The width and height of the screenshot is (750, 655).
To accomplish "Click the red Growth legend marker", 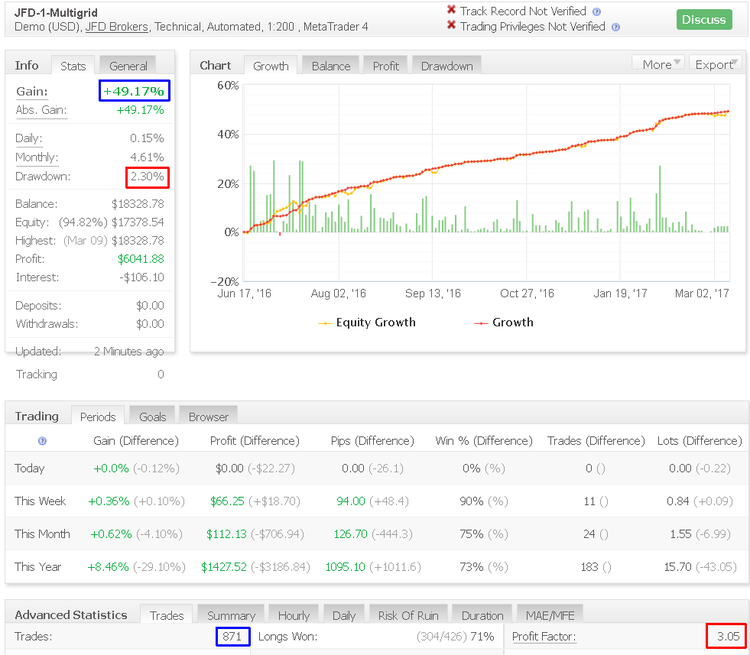I will (x=480, y=323).
